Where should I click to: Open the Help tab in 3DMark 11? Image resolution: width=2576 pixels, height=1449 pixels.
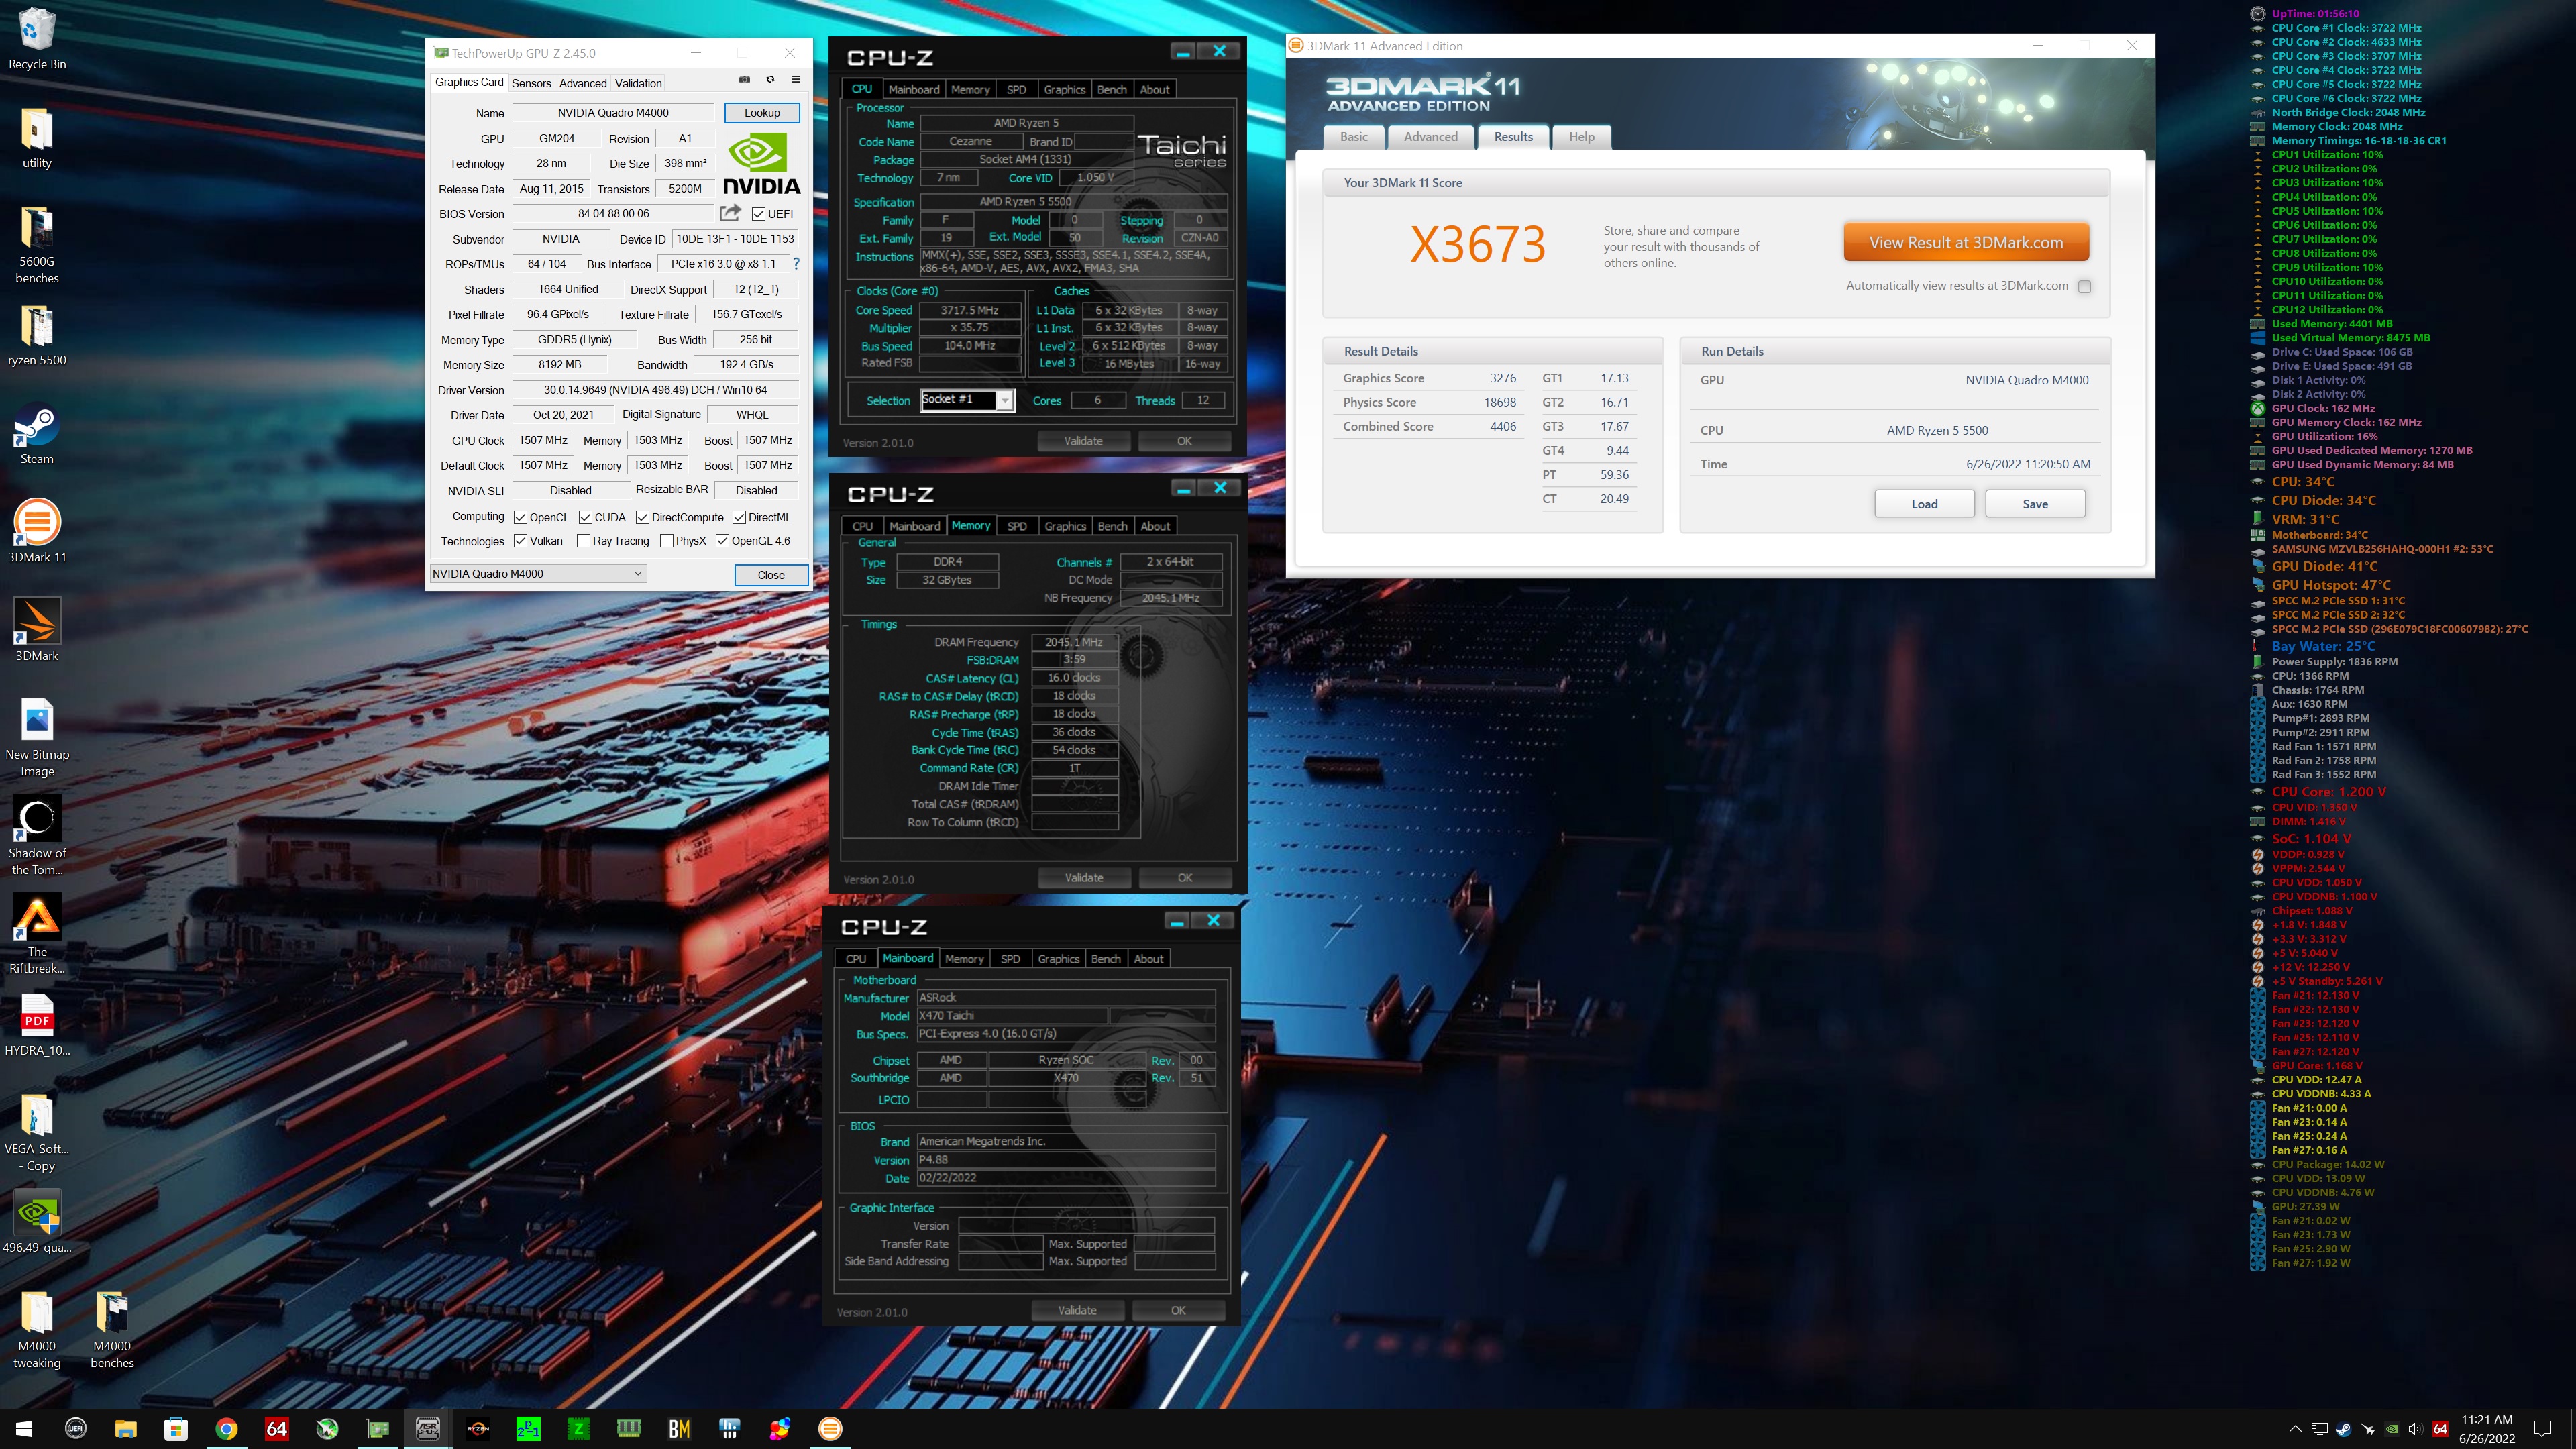tap(1582, 137)
